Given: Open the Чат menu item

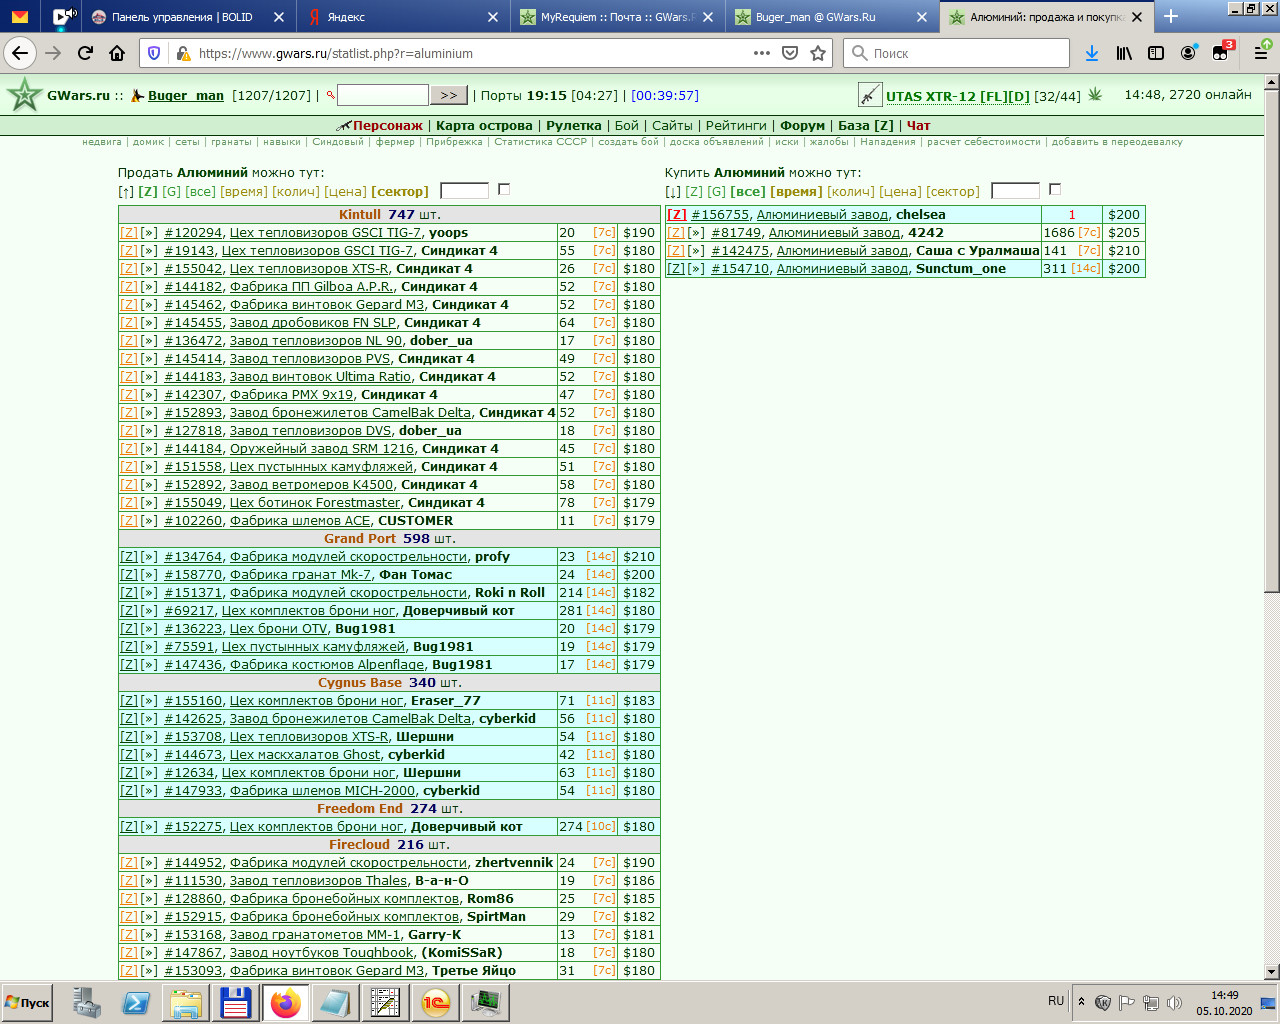Looking at the screenshot, I should coord(918,125).
